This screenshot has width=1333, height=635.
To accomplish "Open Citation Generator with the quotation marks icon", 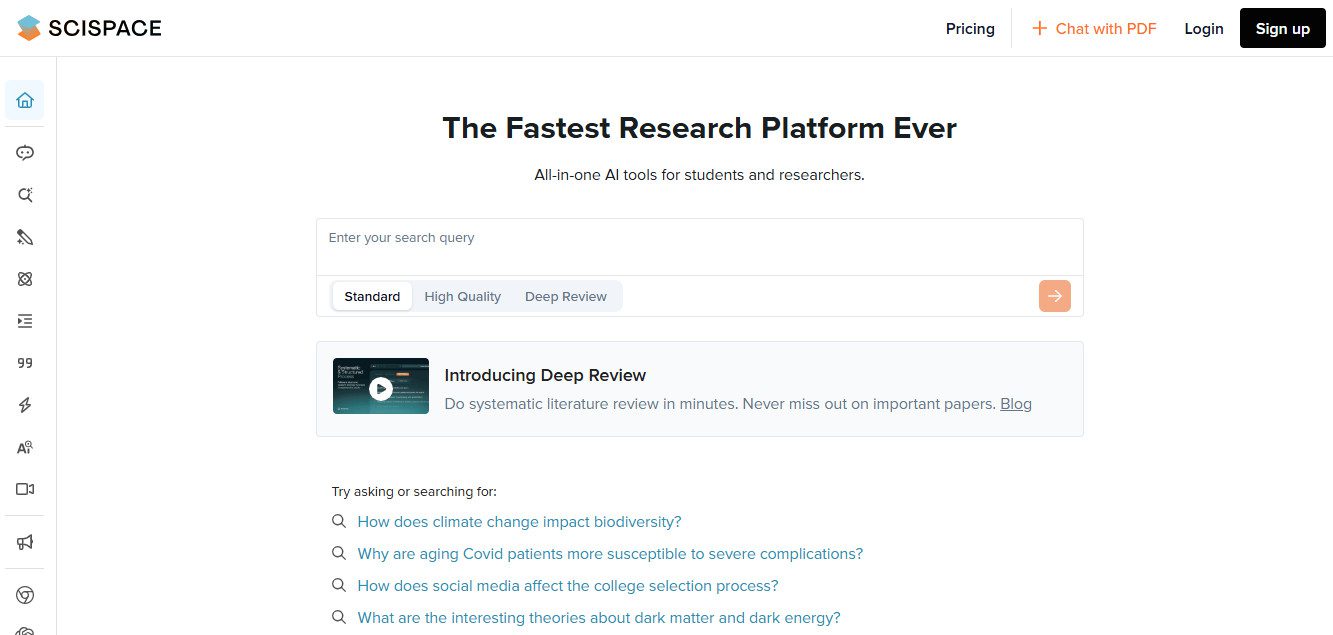I will [x=24, y=362].
